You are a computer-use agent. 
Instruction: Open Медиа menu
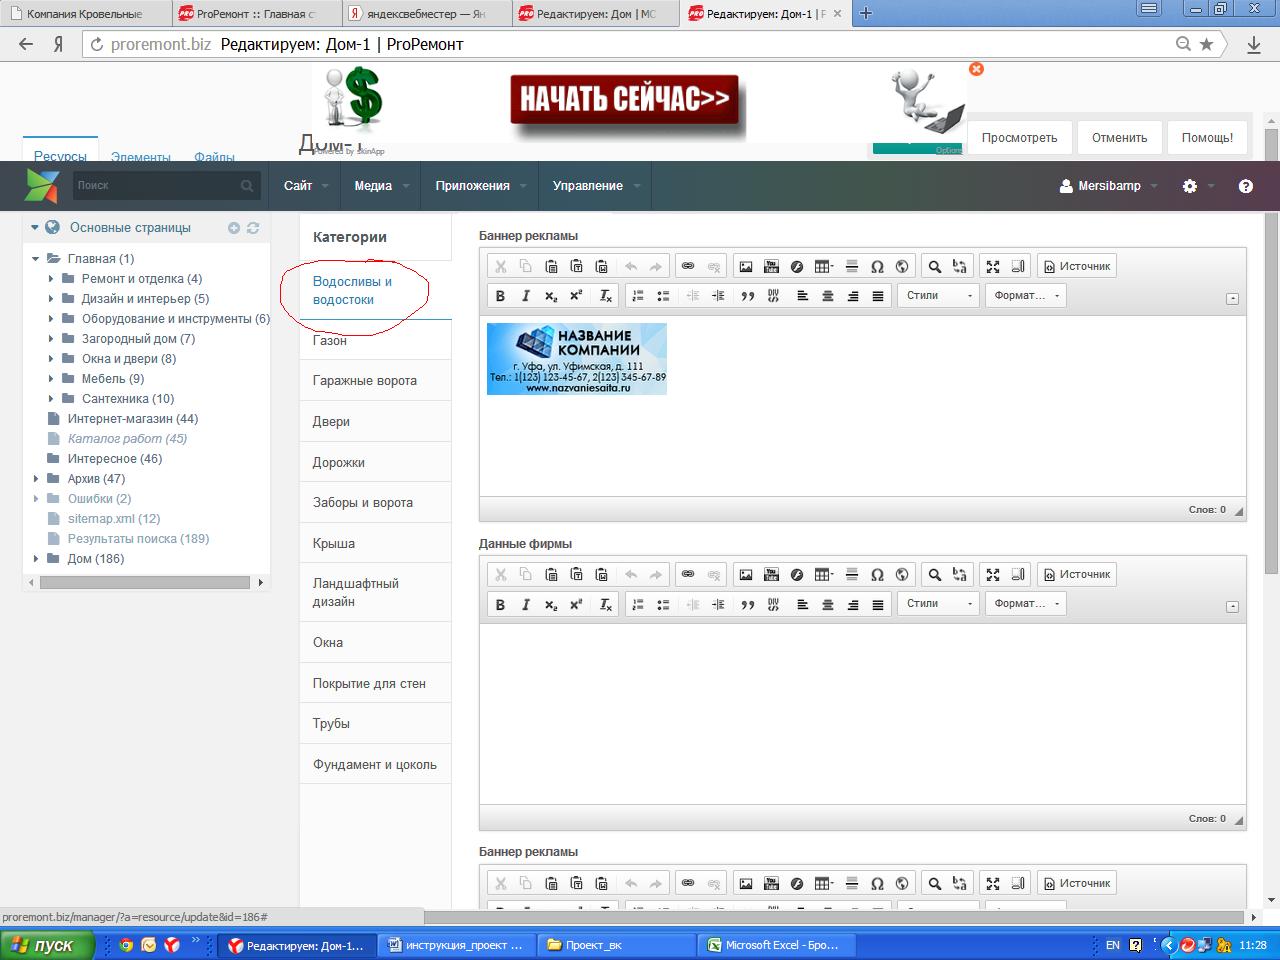click(381, 186)
